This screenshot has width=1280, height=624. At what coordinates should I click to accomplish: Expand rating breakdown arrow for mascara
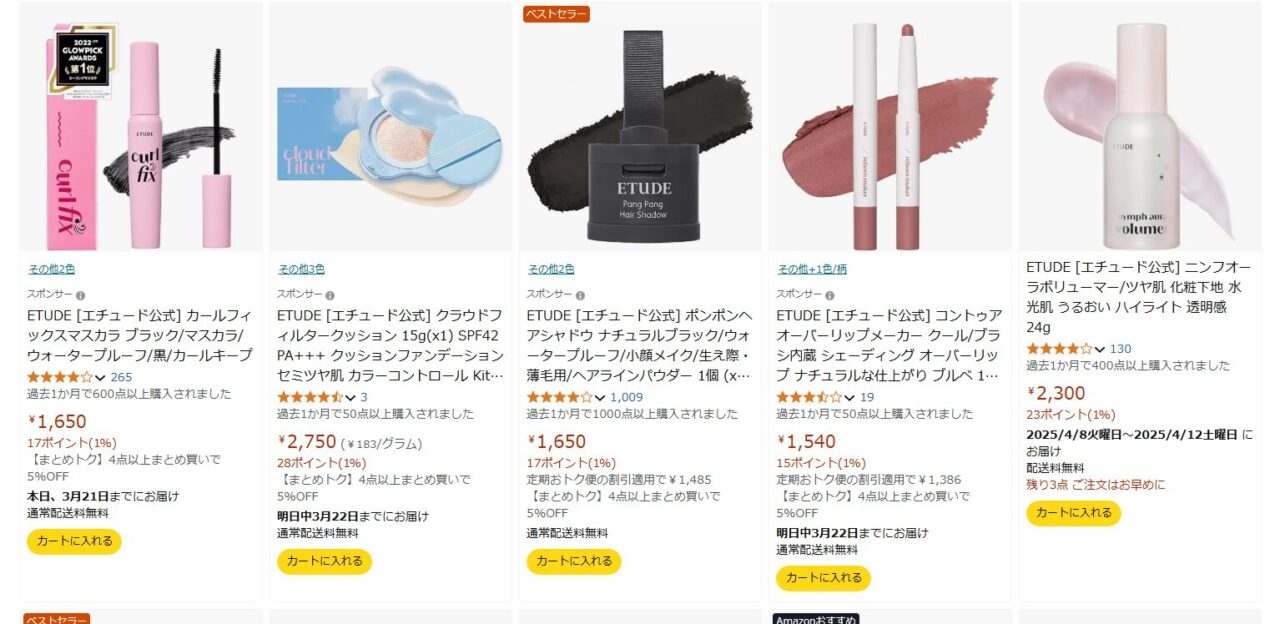(x=100, y=378)
